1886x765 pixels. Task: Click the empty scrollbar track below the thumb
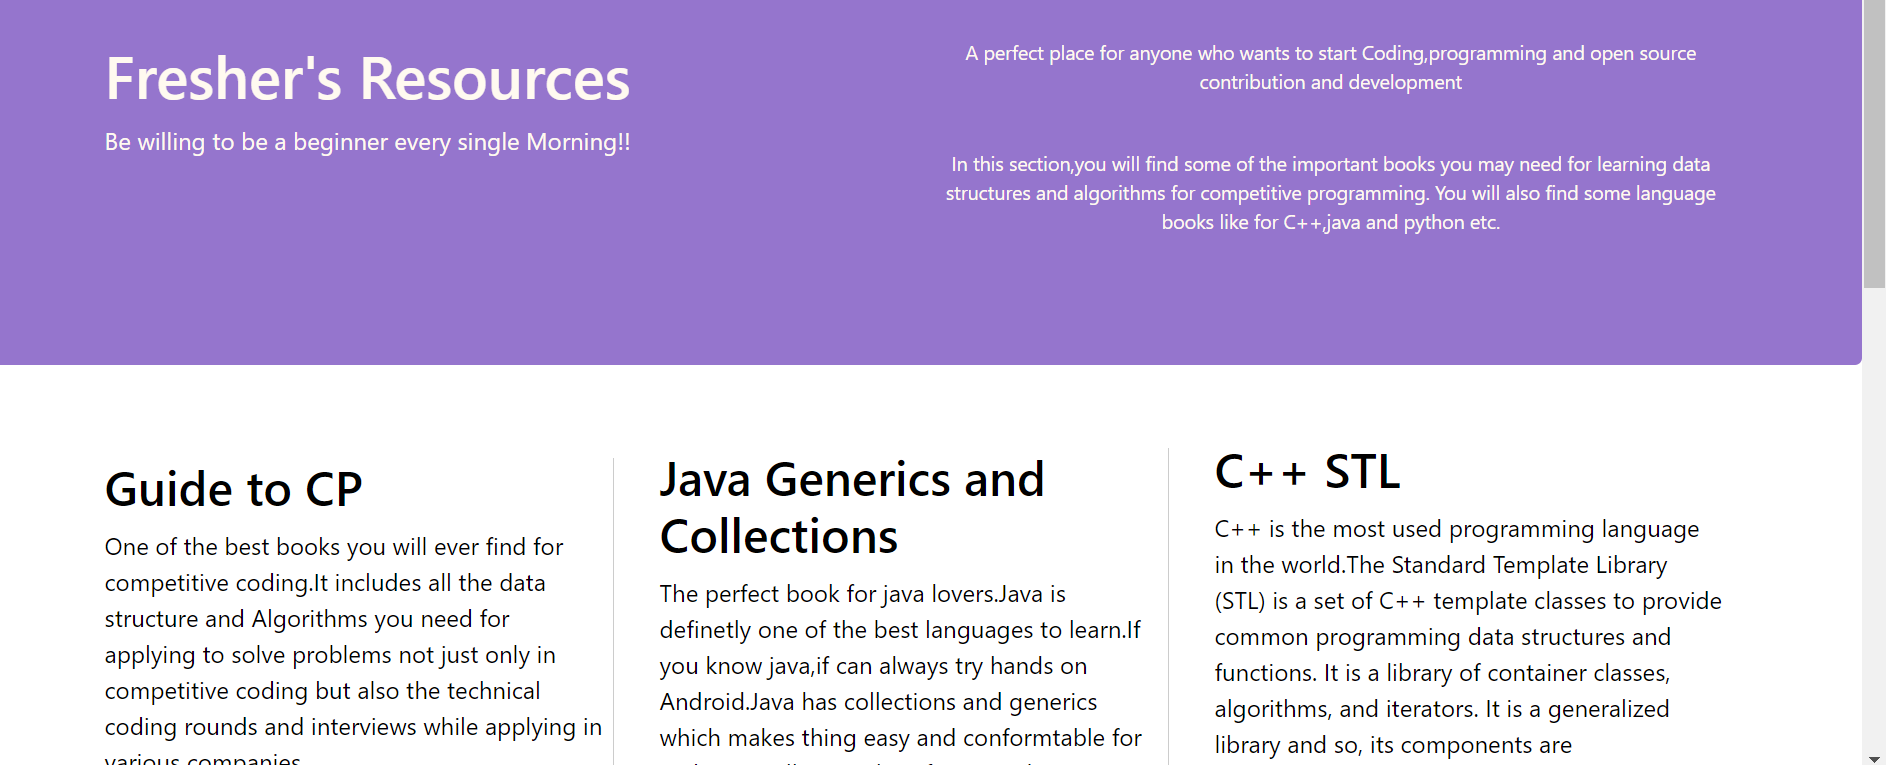click(1874, 520)
